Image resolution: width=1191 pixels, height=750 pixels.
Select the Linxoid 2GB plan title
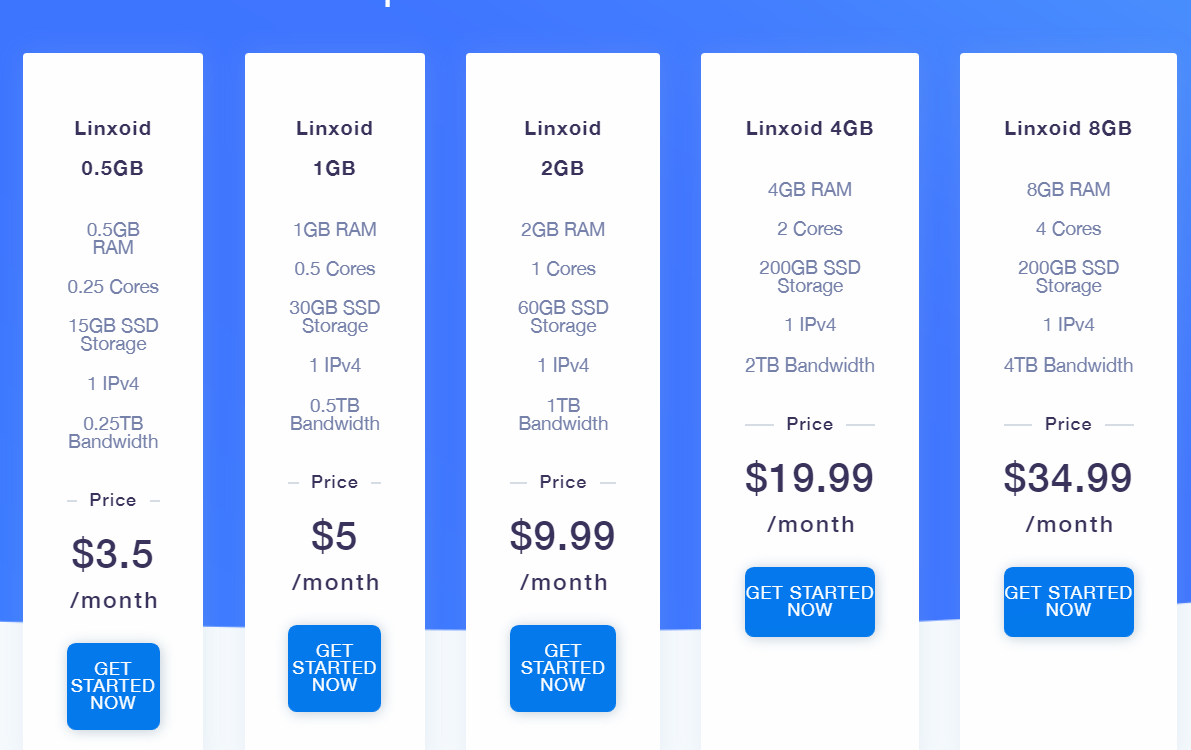tap(562, 148)
